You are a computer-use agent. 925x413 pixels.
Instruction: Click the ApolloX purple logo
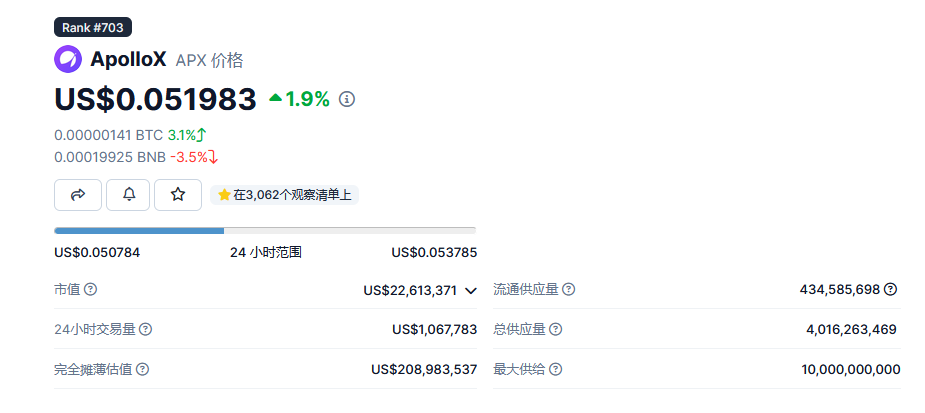68,59
